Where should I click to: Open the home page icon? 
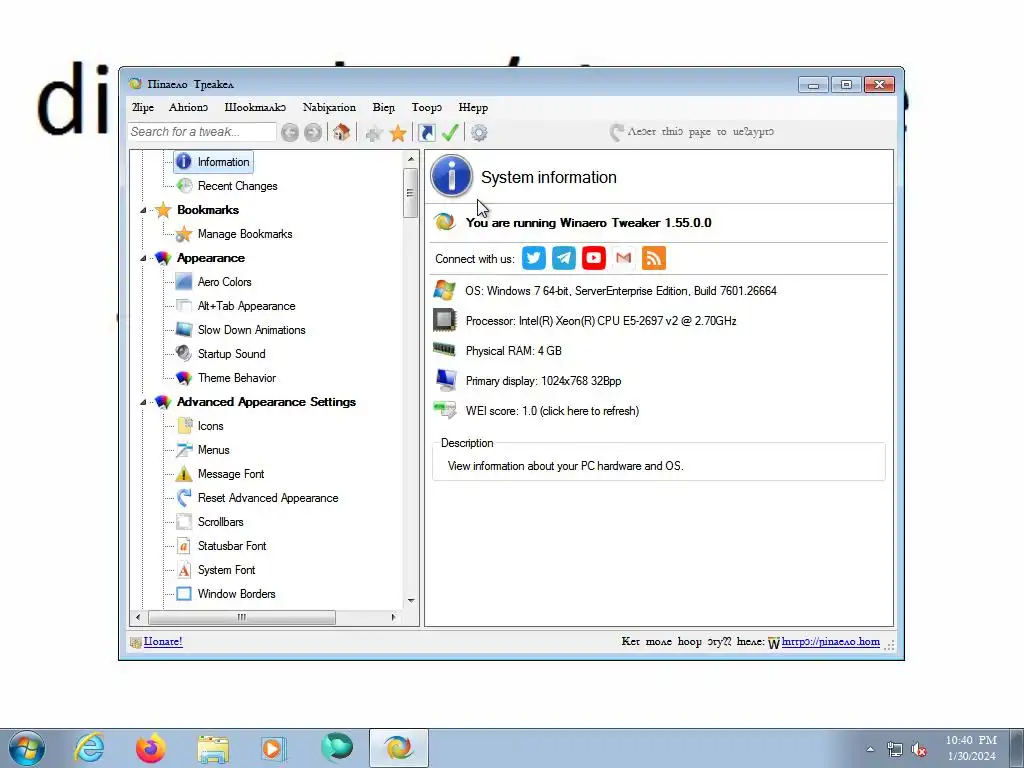coord(341,133)
